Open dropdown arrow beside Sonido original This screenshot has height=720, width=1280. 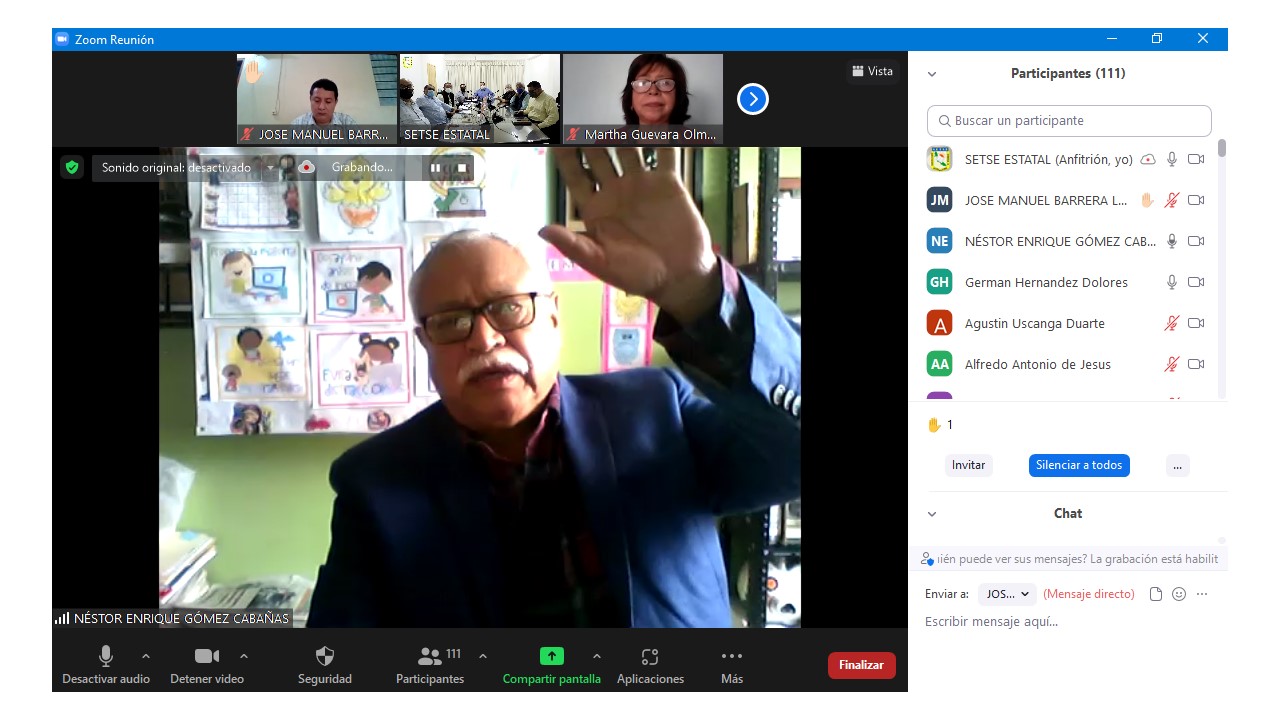click(269, 168)
